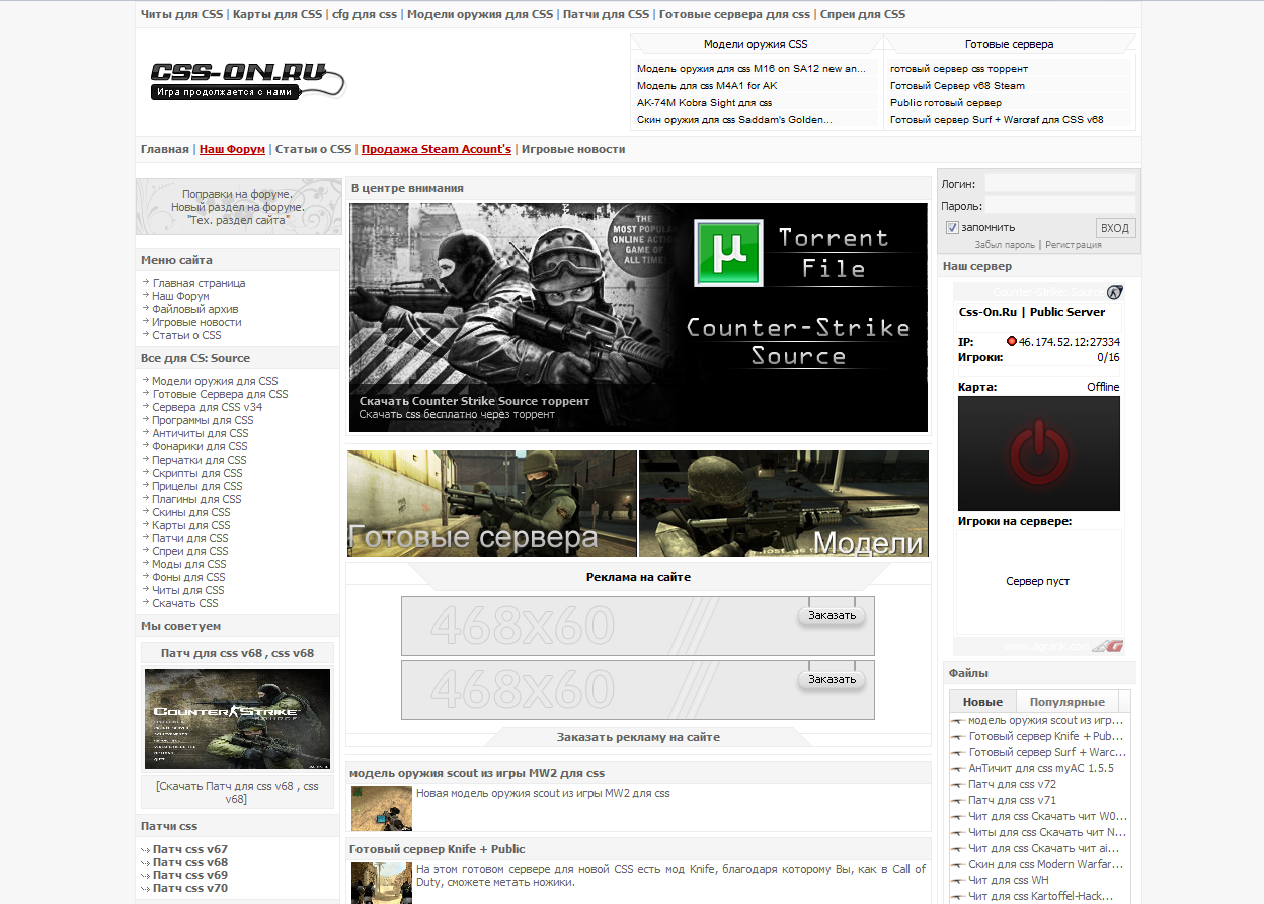1264x904 pixels.
Task: Open 'Готовый Сервер v68 Steam' link
Action: 957,86
